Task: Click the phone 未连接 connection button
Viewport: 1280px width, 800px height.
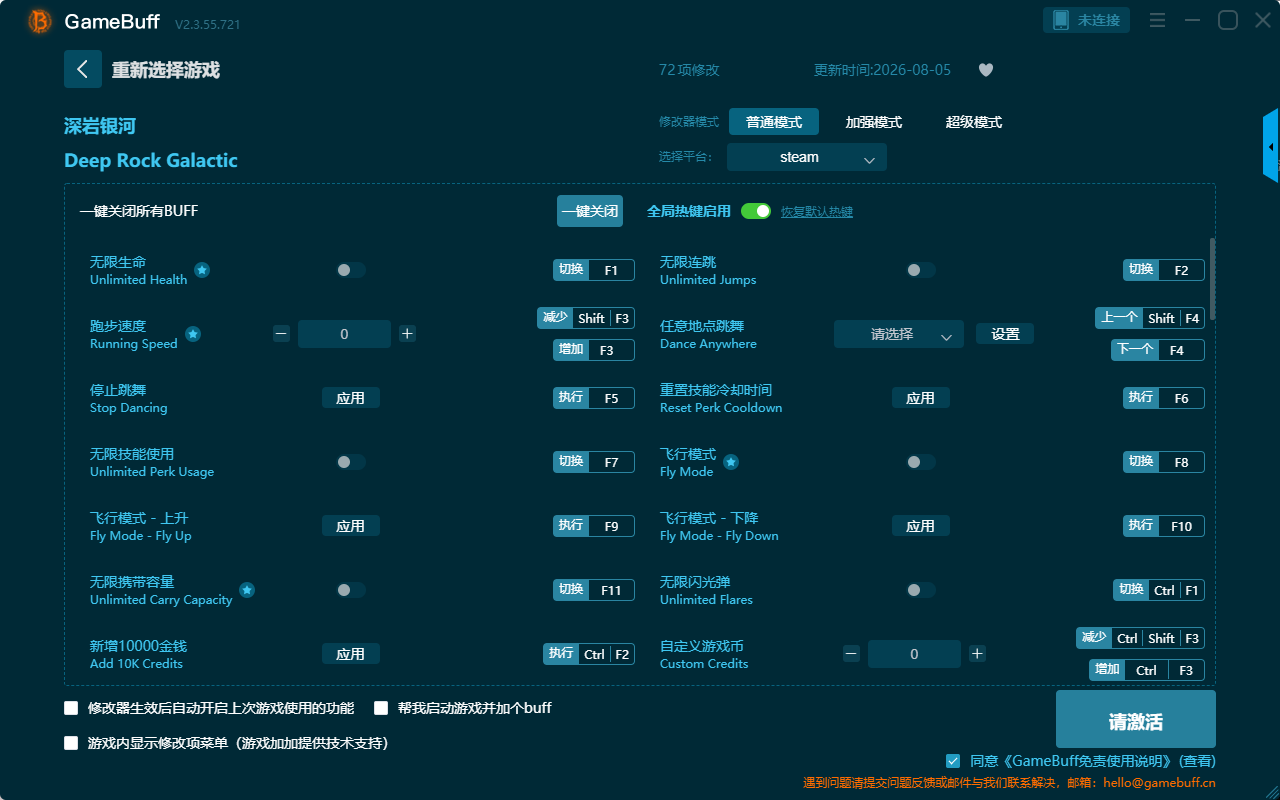Action: [x=1087, y=20]
